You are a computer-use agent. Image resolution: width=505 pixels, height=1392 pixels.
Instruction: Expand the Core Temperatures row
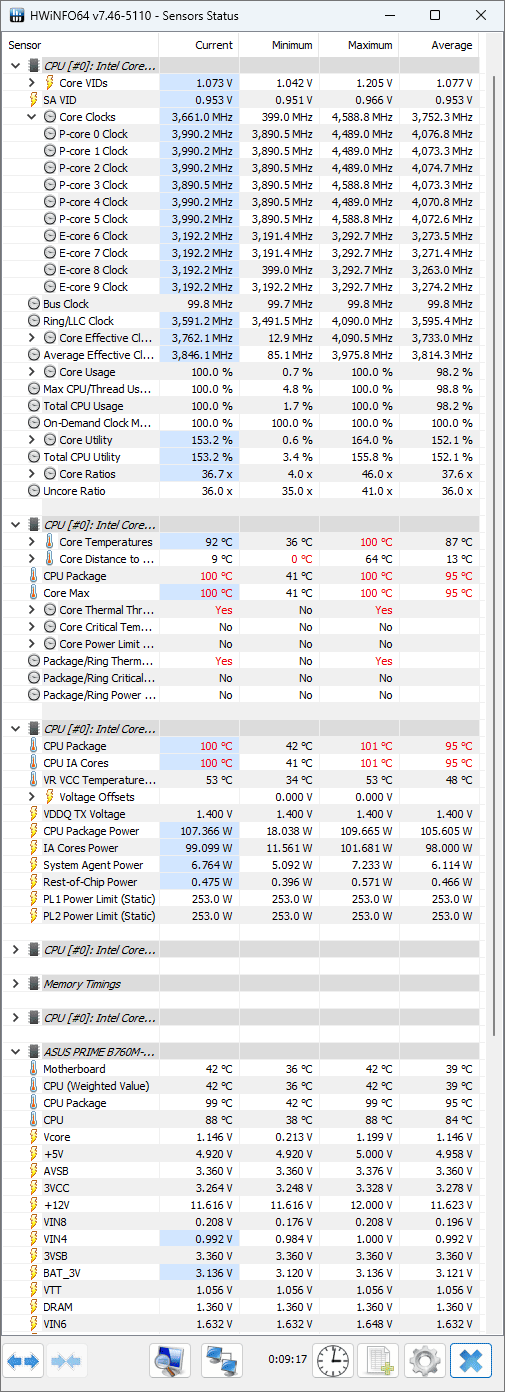[x=32, y=542]
